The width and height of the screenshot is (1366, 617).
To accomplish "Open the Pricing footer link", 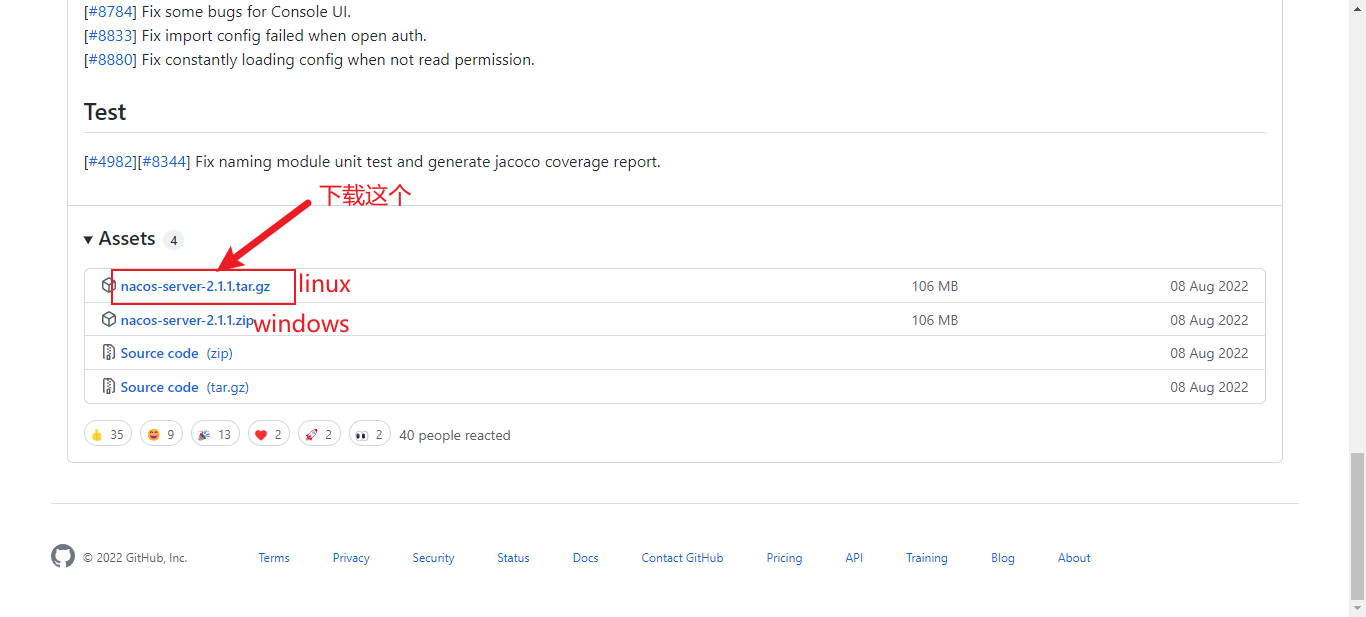I will [784, 558].
